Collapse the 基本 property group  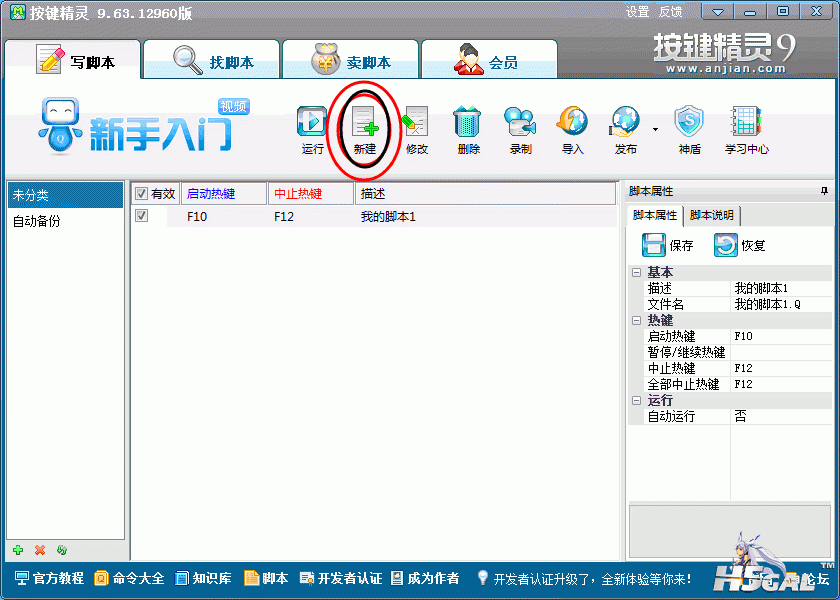pyautogui.click(x=636, y=273)
